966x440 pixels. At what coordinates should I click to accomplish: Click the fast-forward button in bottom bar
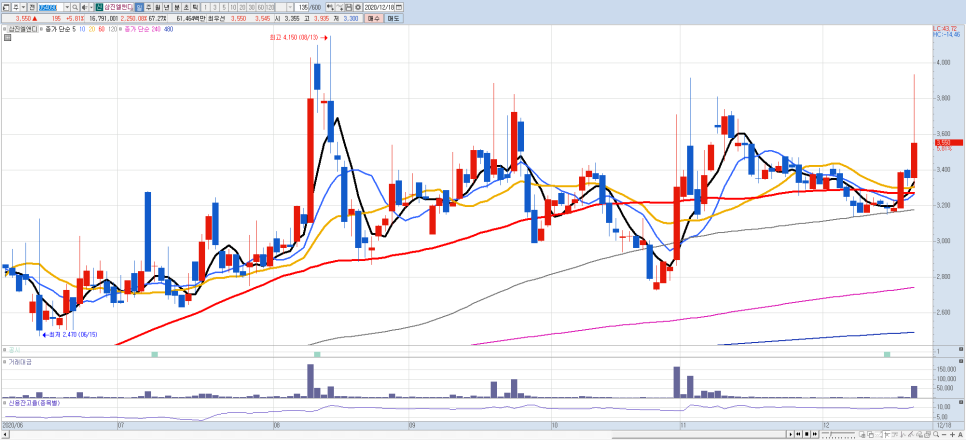coord(814,434)
